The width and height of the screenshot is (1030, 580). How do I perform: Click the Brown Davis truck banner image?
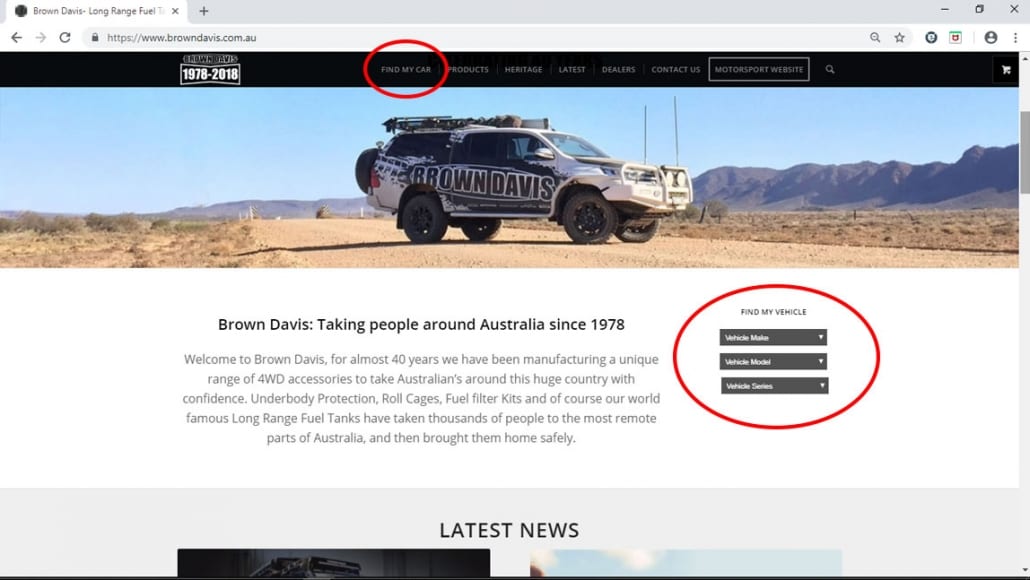click(509, 177)
